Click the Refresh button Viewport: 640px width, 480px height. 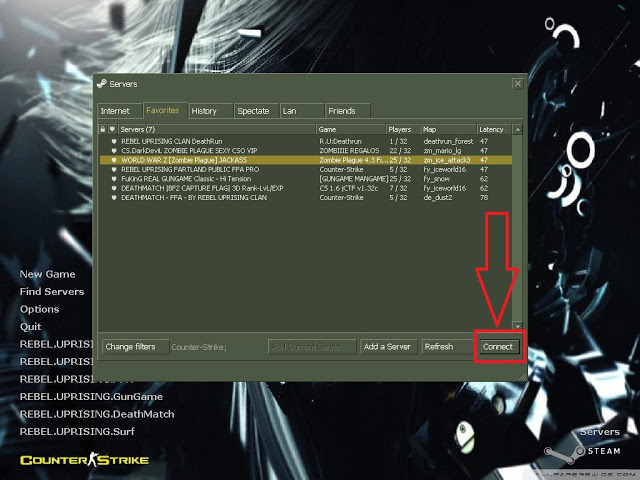(x=447, y=347)
